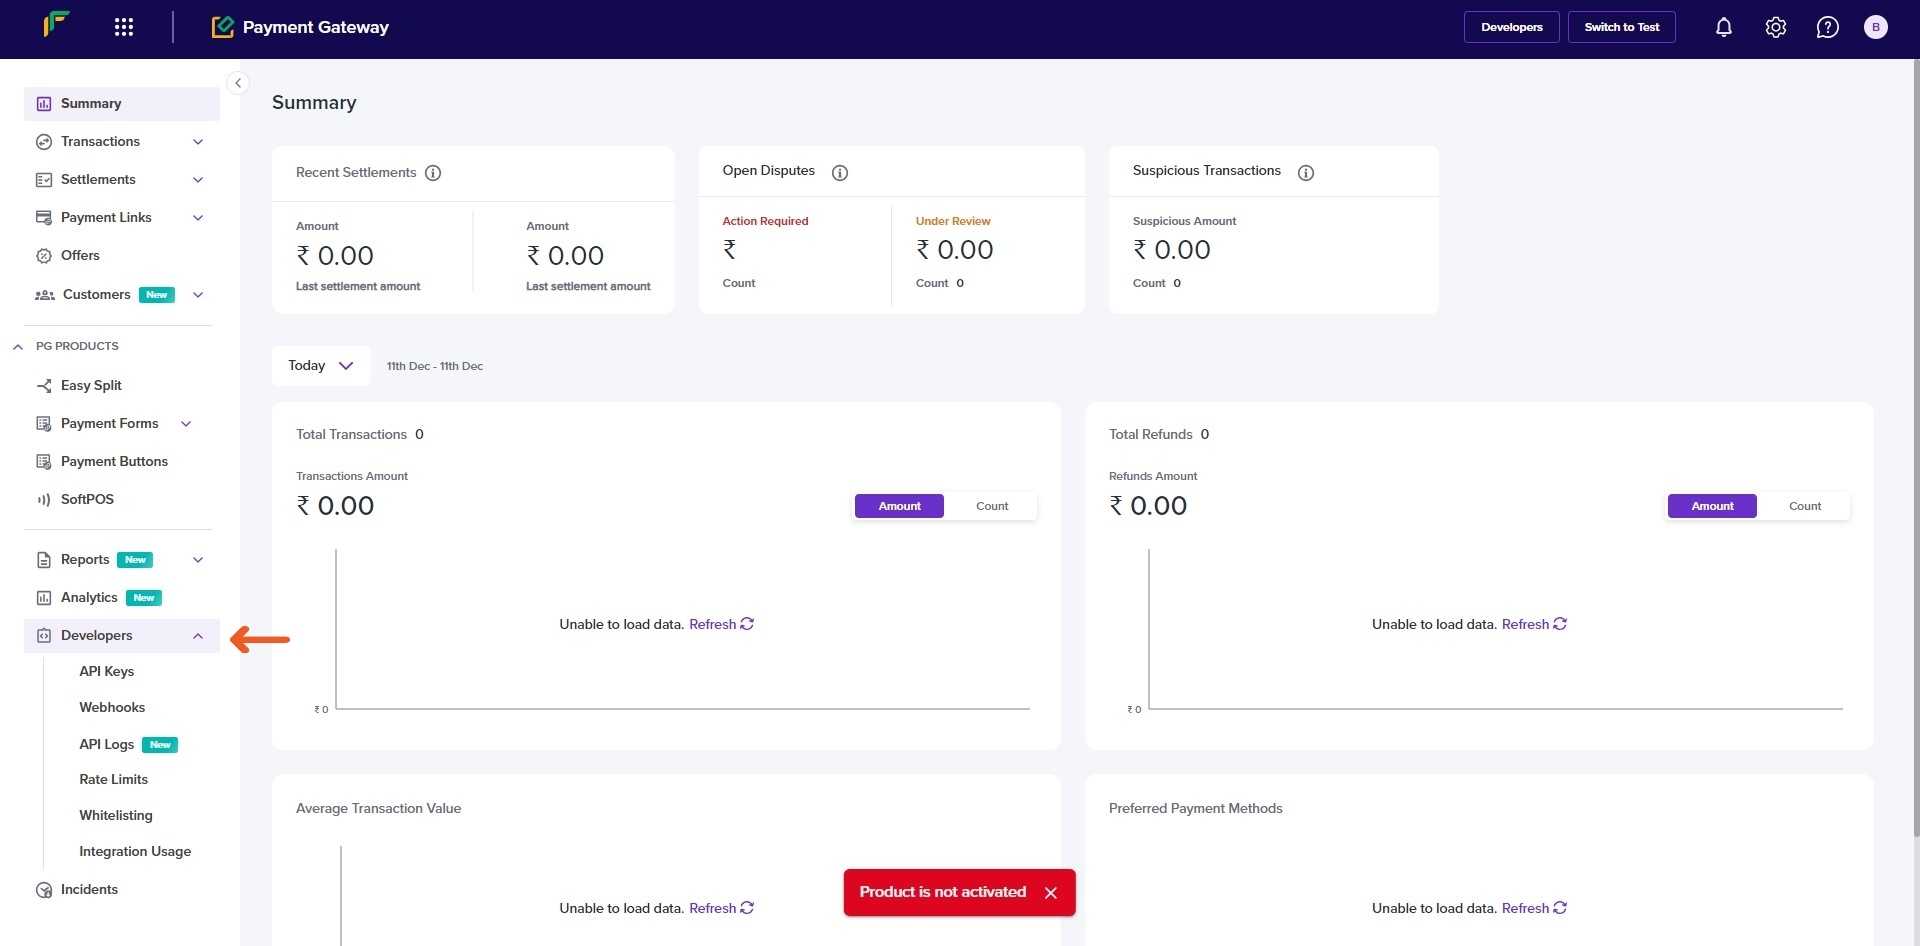This screenshot has width=1920, height=946.
Task: Open the notifications bell icon
Action: (1723, 27)
